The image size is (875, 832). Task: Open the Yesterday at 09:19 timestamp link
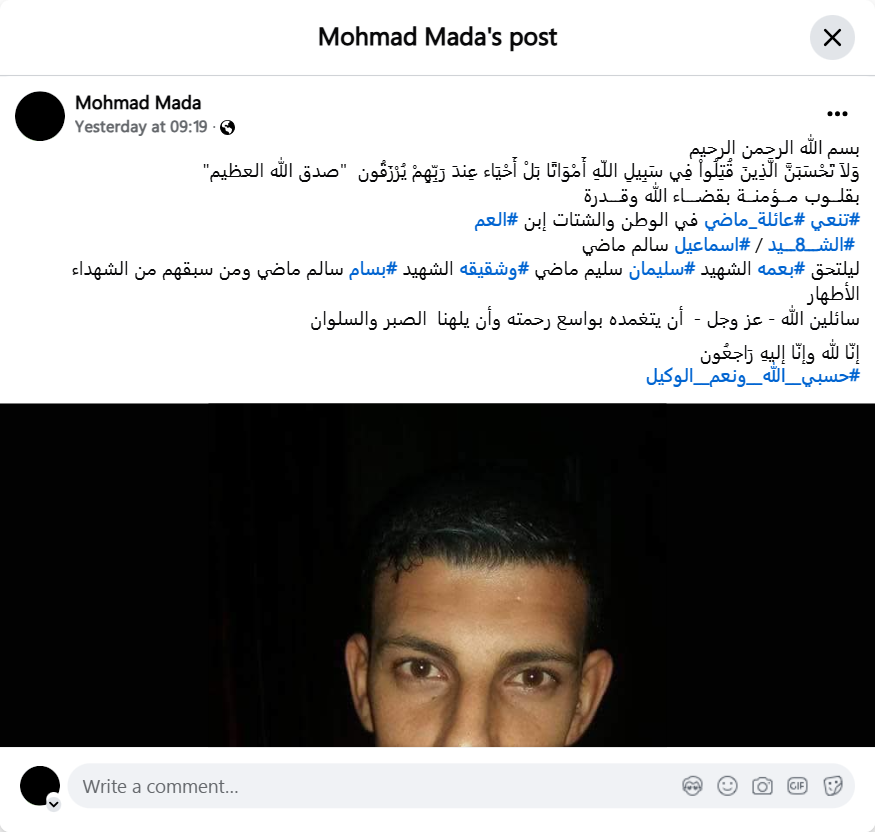141,127
